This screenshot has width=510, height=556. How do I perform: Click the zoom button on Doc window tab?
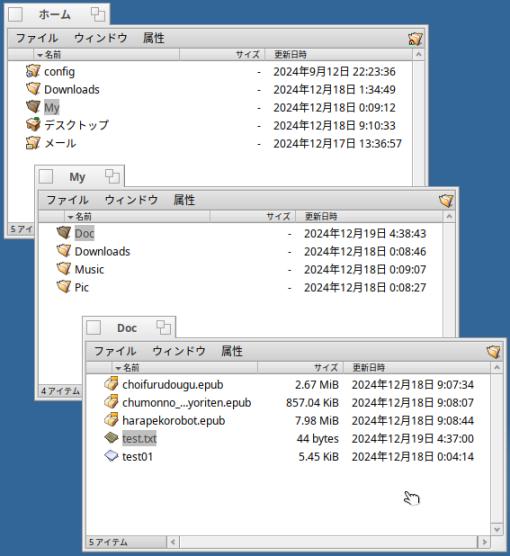point(163,327)
